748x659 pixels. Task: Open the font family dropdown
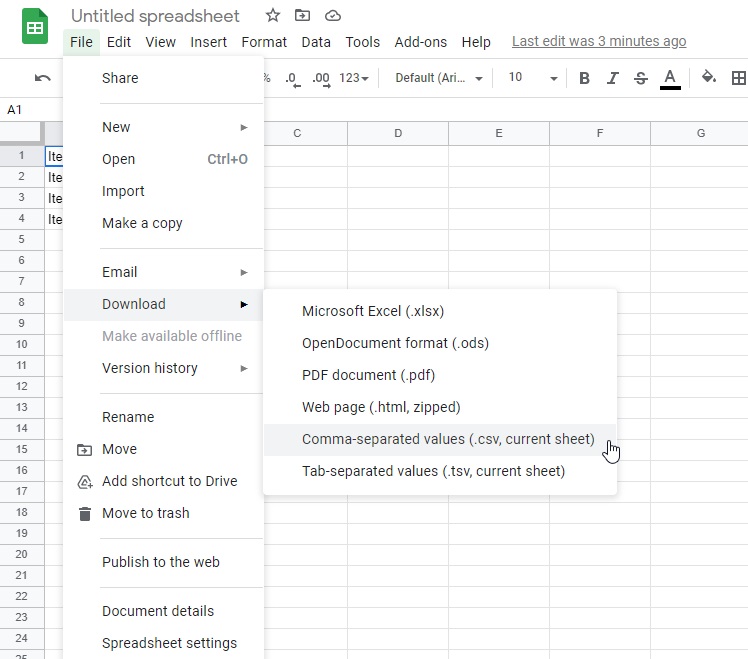pos(439,78)
